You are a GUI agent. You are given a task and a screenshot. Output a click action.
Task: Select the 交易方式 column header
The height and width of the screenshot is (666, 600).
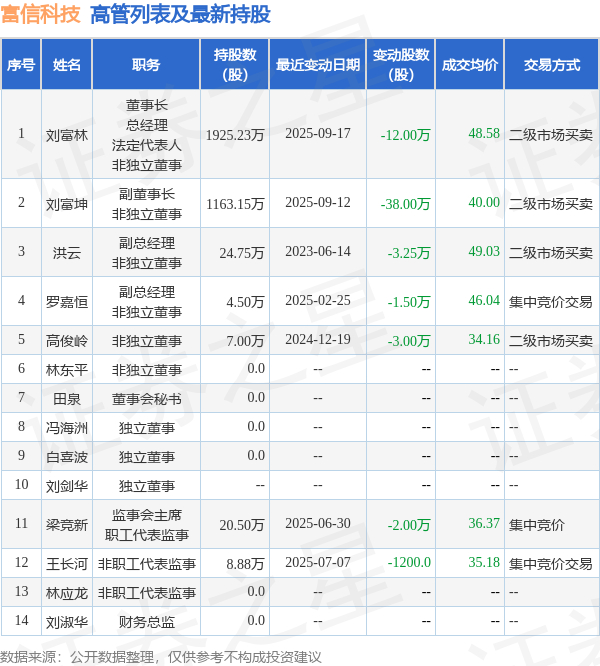tap(552, 65)
